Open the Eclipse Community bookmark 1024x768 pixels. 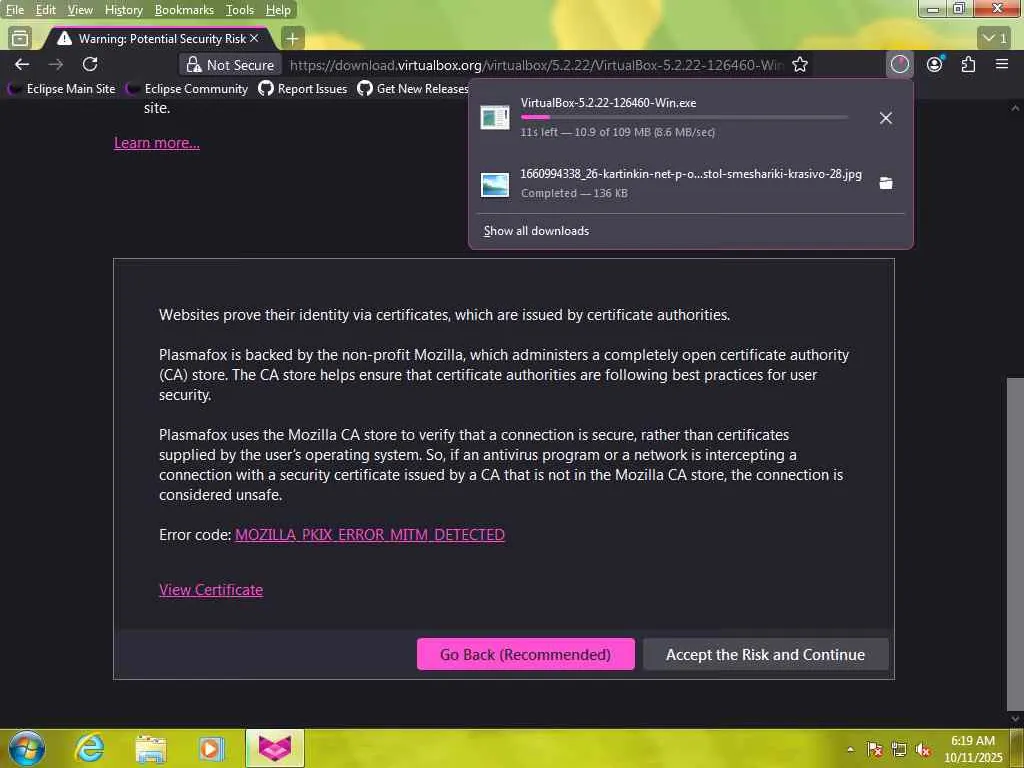[187, 89]
